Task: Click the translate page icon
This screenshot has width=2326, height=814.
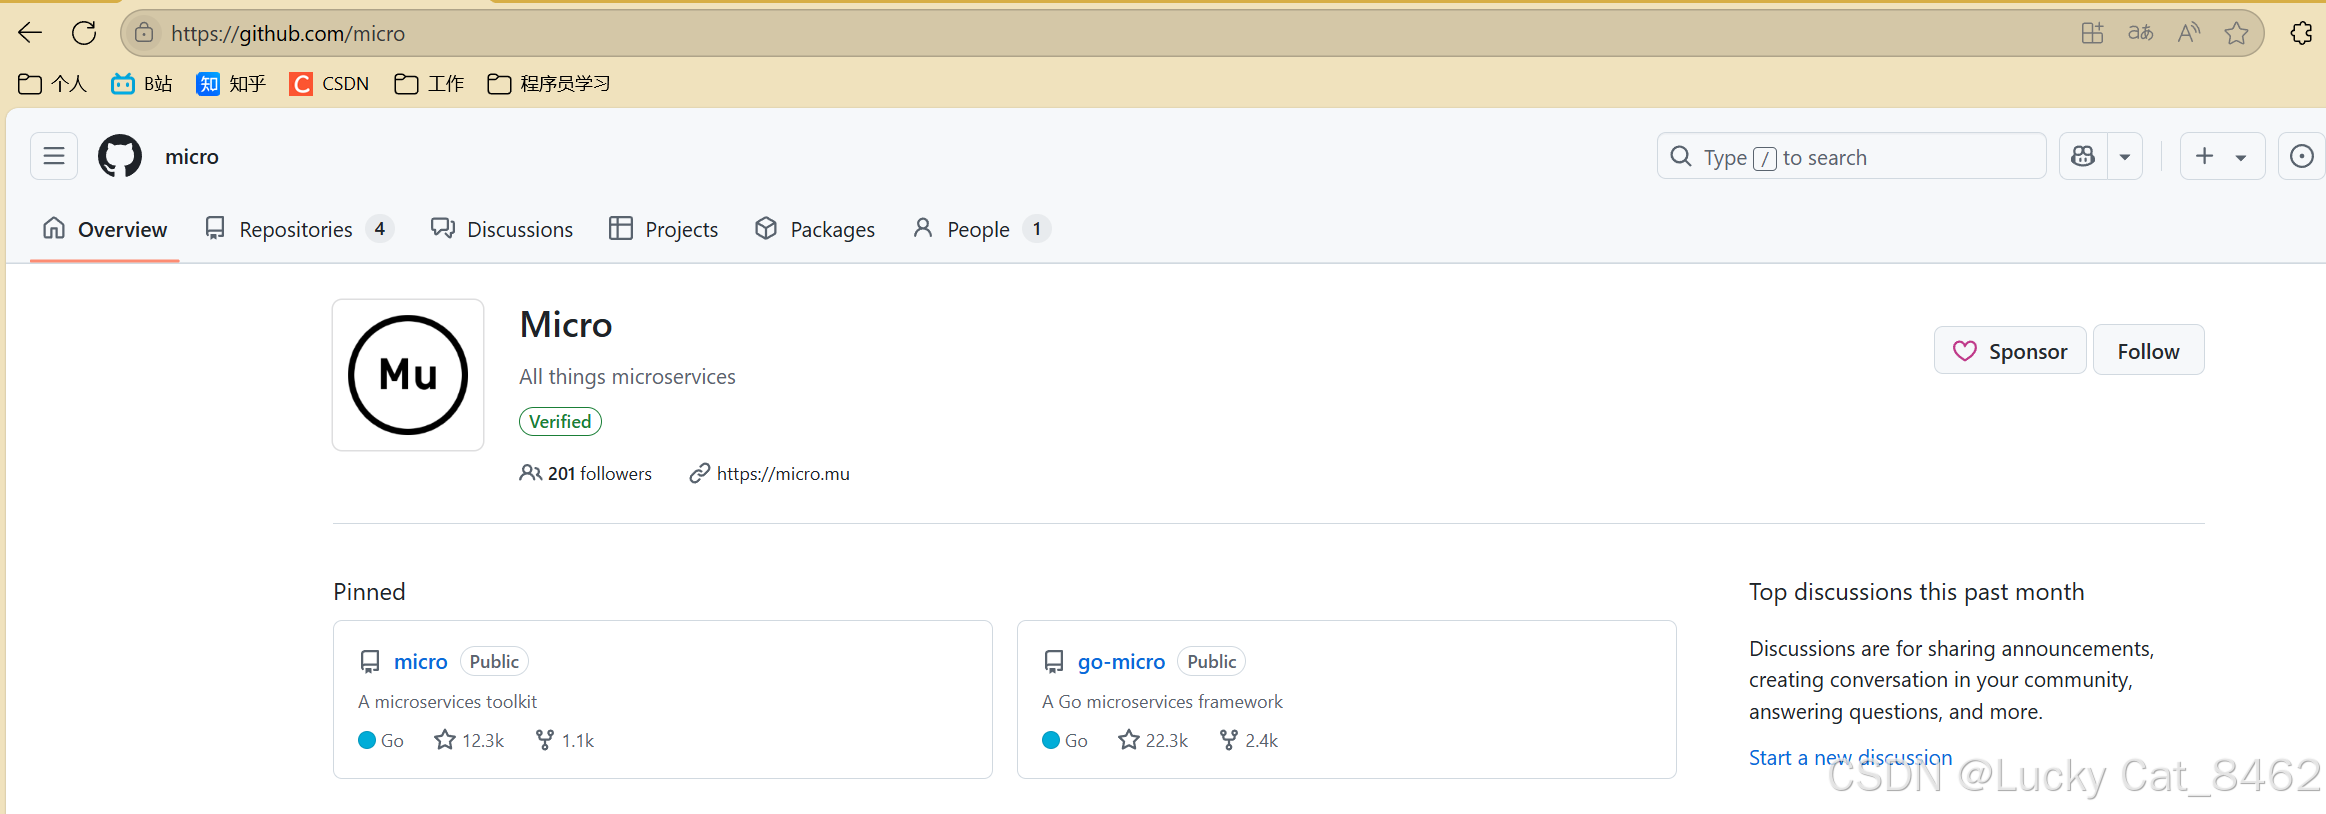Action: click(x=2140, y=33)
